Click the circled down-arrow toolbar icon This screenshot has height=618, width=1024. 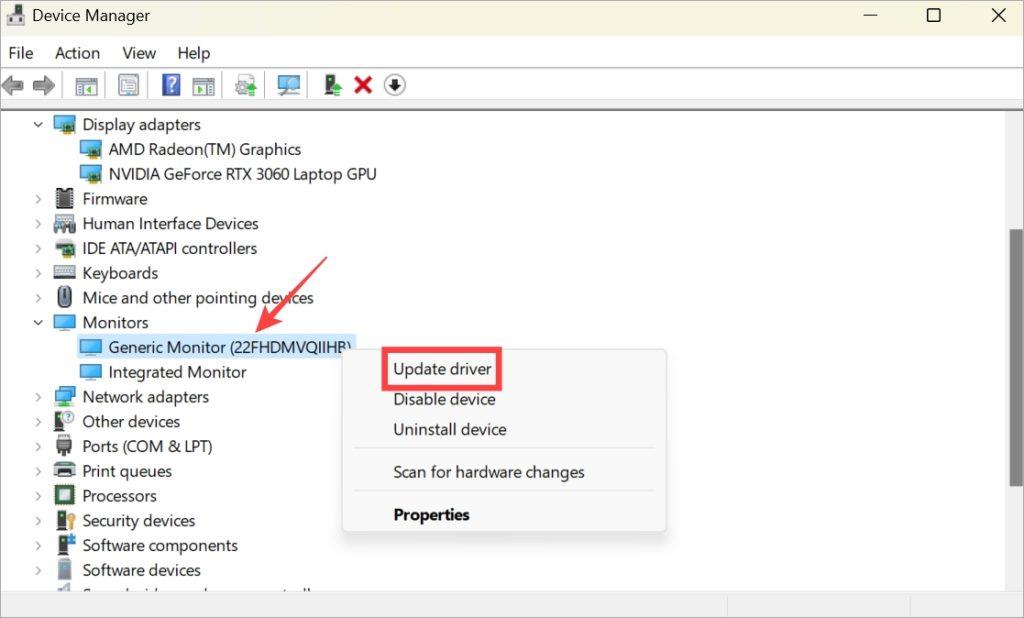point(394,85)
